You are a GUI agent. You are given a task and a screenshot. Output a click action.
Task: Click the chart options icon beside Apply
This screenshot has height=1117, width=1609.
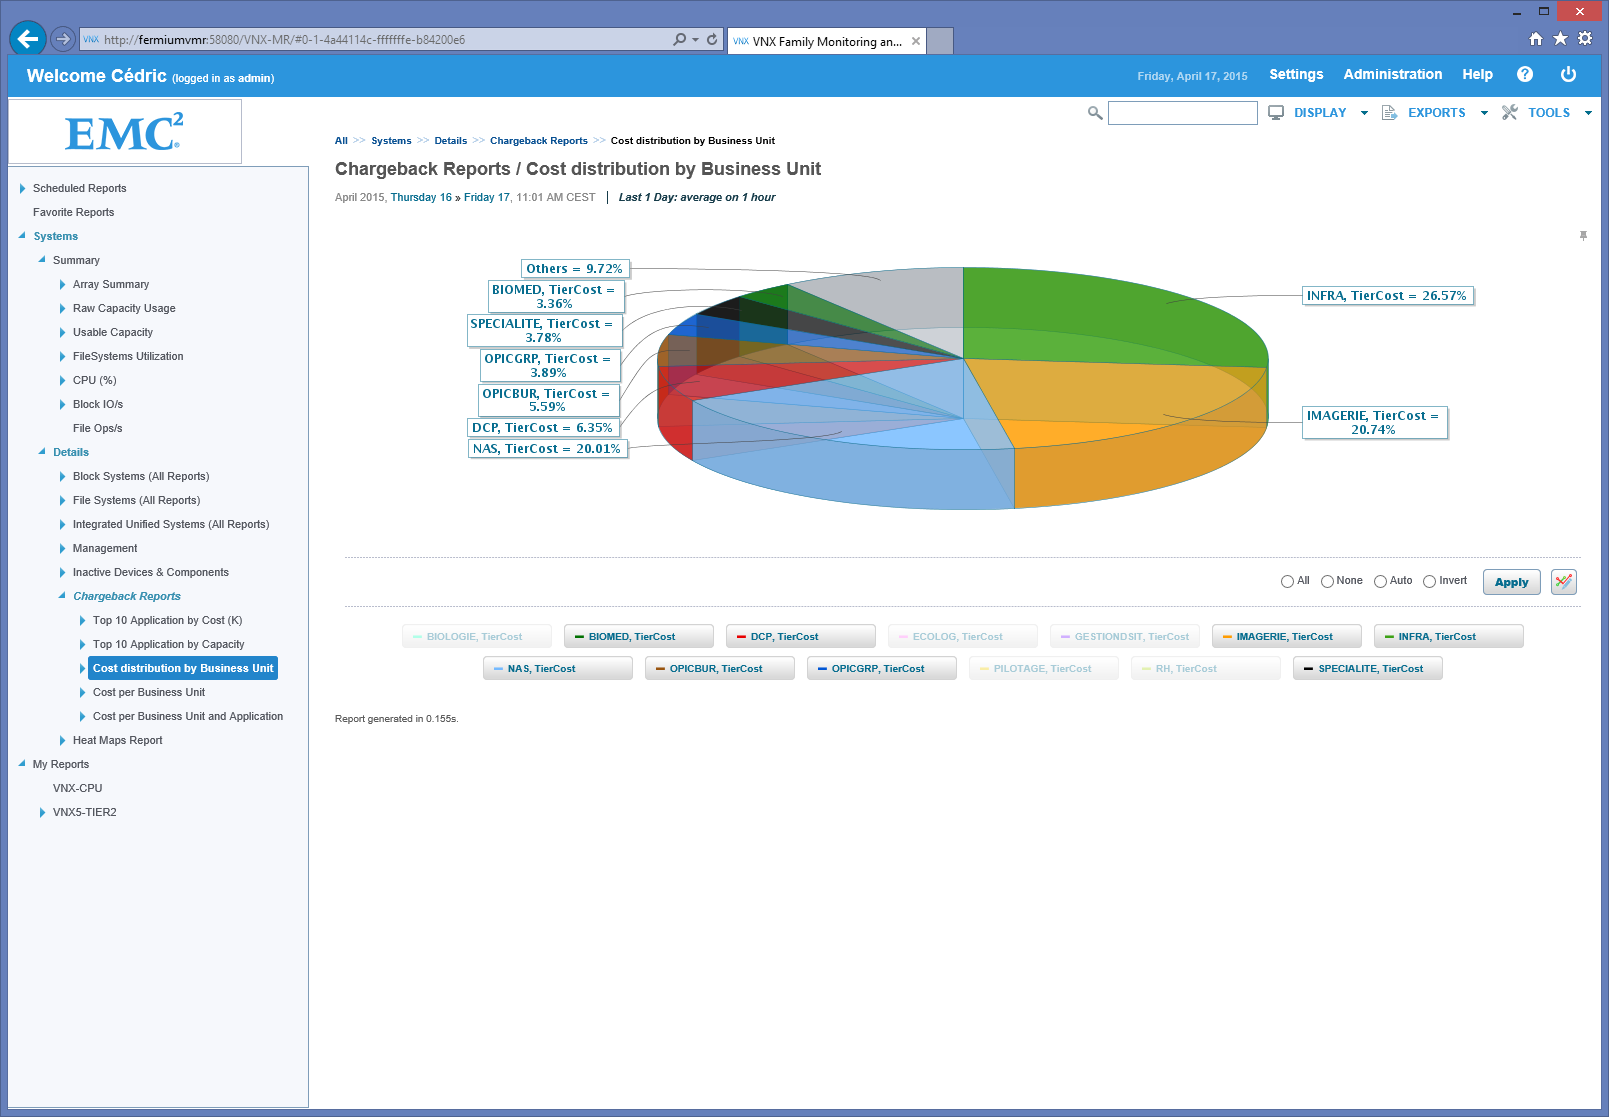pyautogui.click(x=1564, y=582)
